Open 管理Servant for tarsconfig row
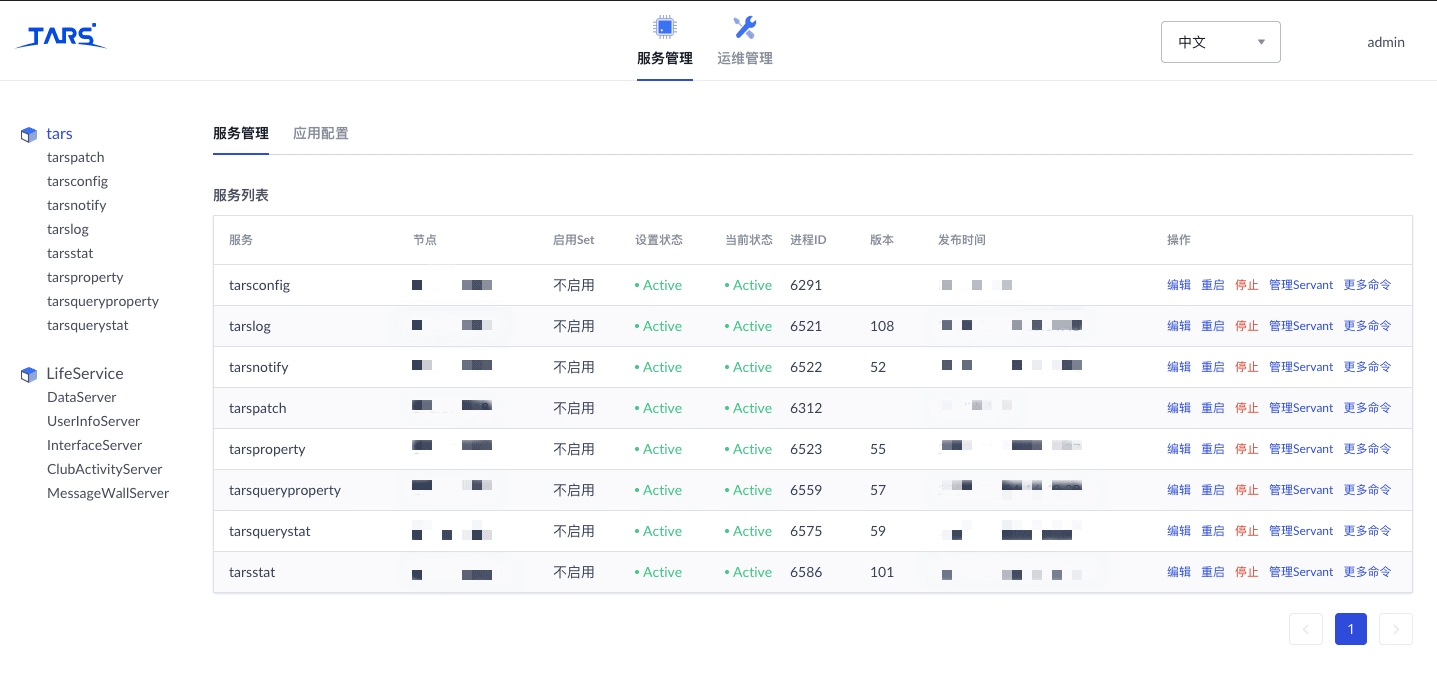 (1301, 285)
